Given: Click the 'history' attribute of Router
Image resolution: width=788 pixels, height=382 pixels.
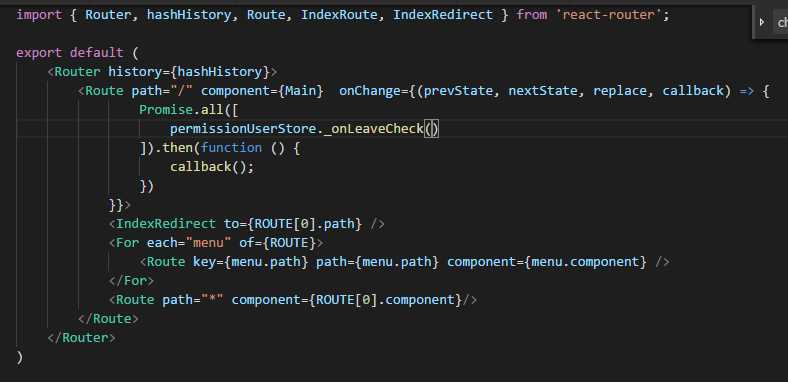Looking at the screenshot, I should [x=135, y=72].
